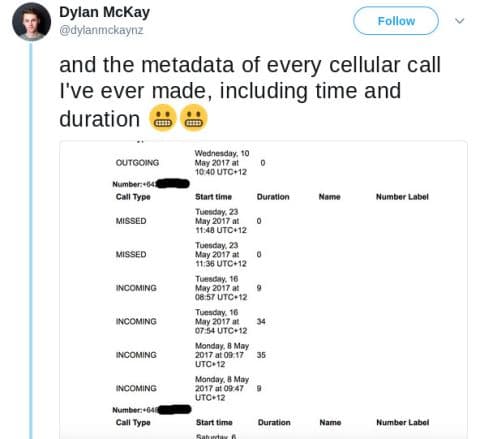Click the blue thread line below the avatar
This screenshot has height=439, width=480.
point(31,241)
